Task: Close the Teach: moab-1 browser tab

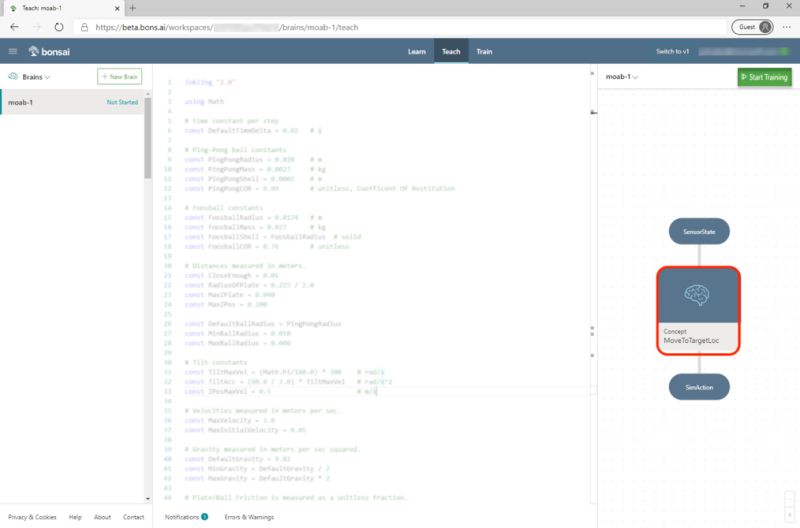Action: [x=117, y=8]
